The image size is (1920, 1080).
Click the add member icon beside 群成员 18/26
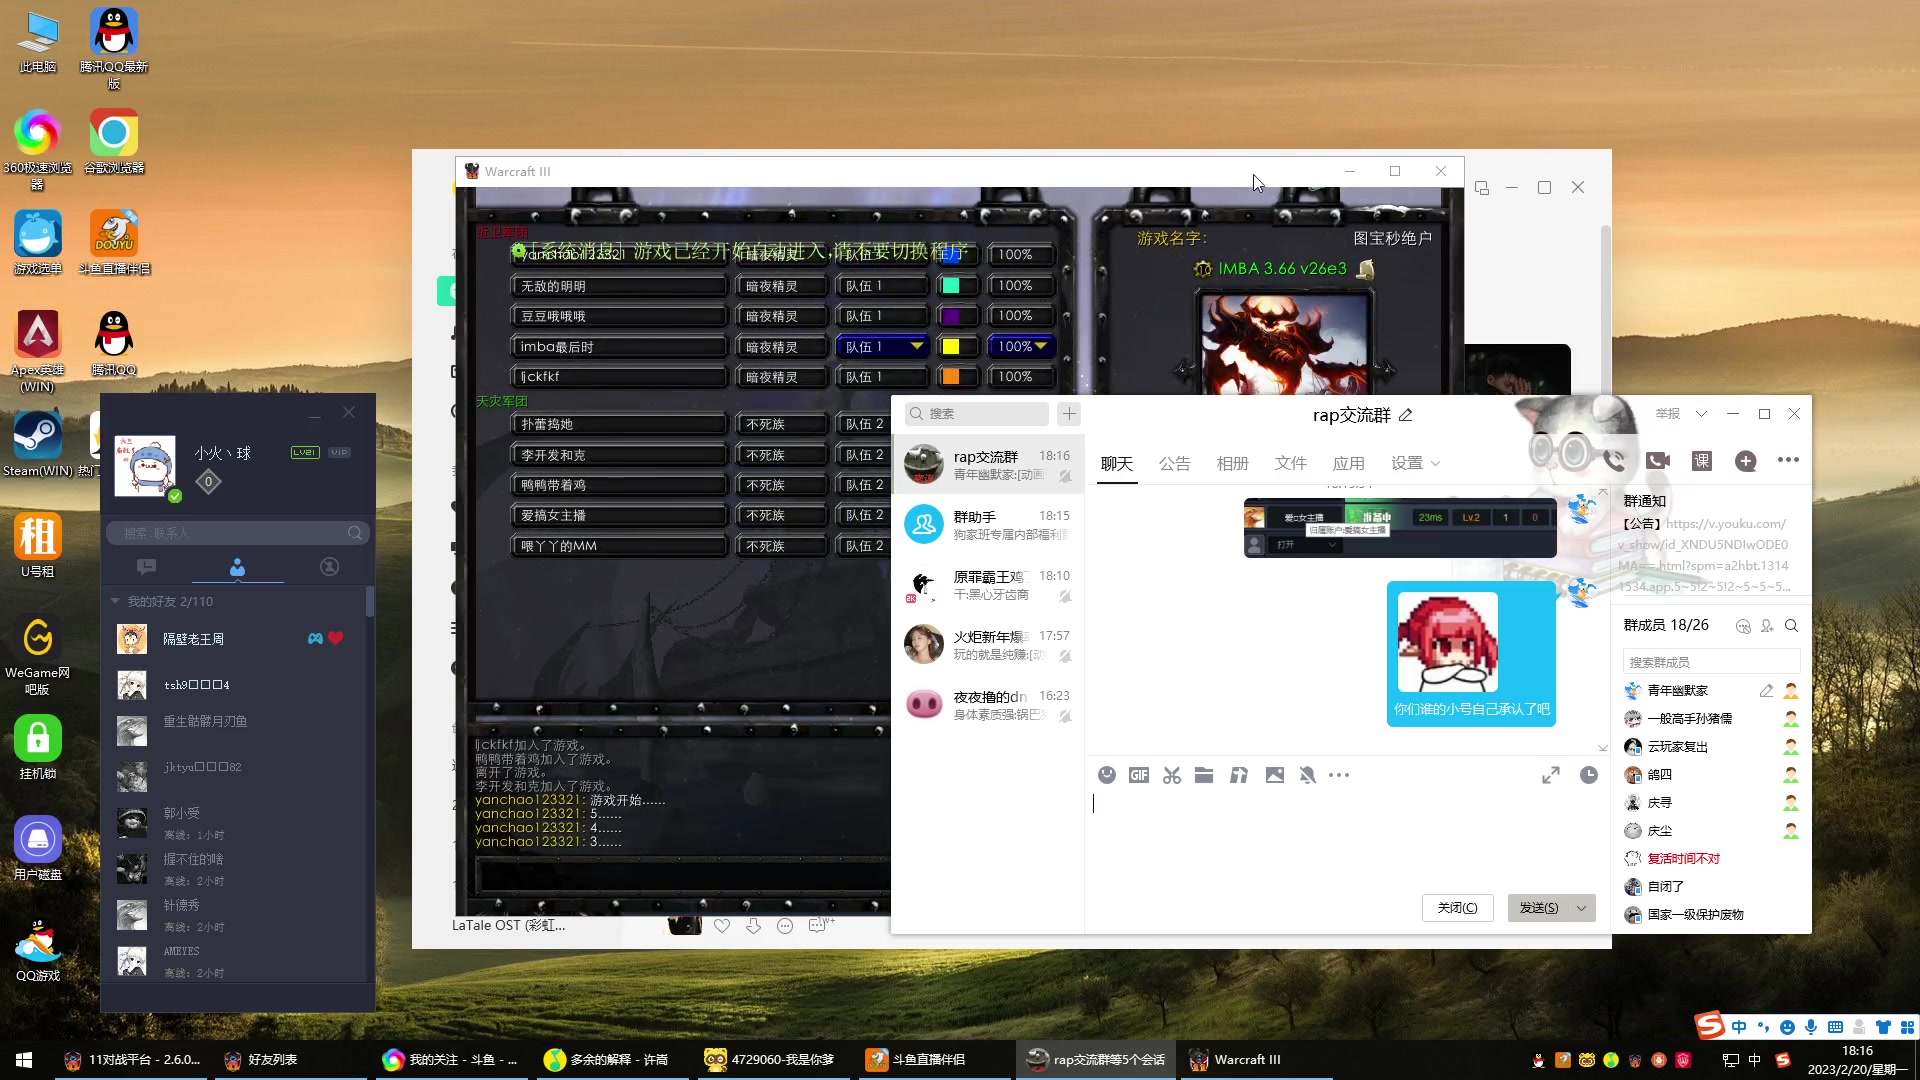click(1767, 626)
